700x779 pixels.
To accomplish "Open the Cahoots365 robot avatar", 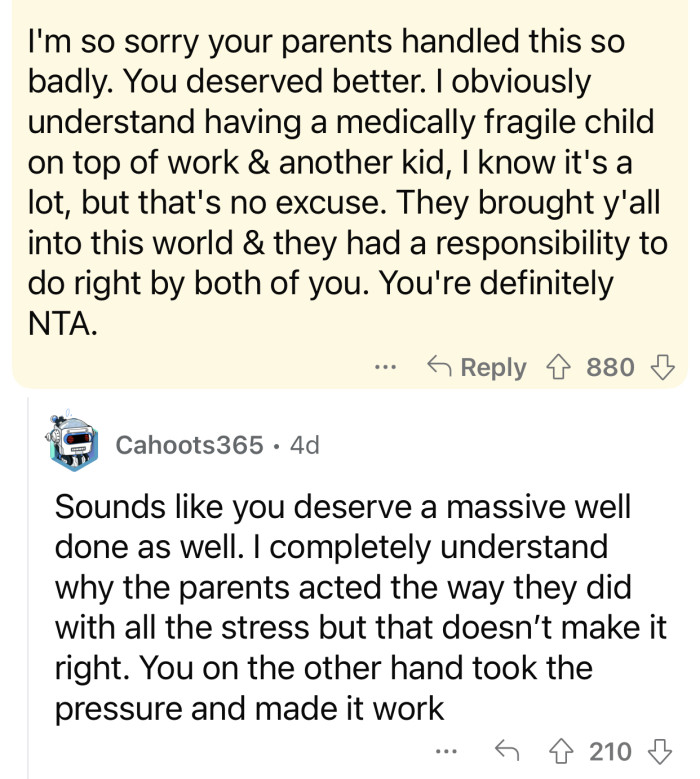I will tap(73, 441).
